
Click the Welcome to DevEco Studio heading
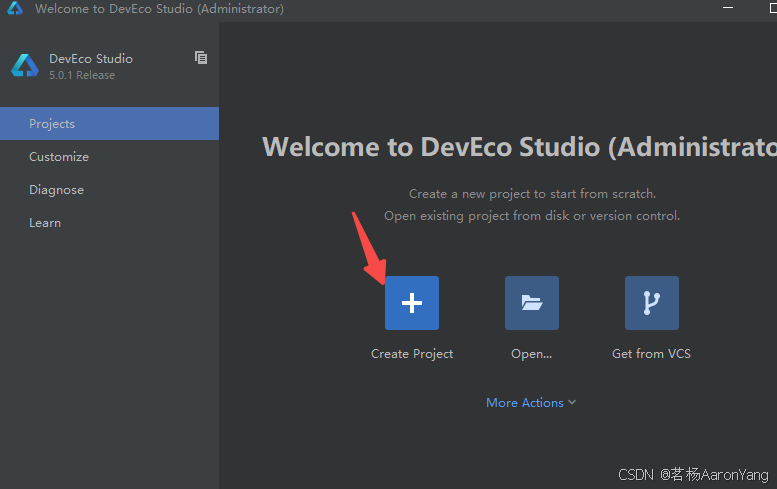[519, 147]
